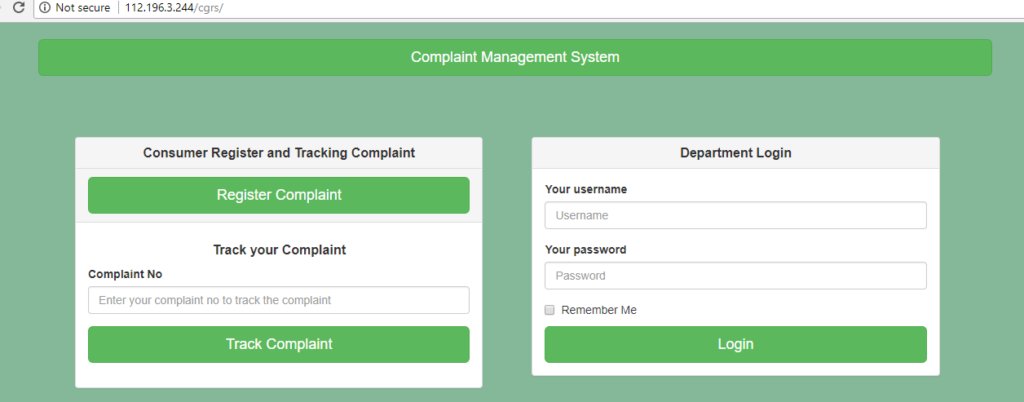
Task: Click the Consumer Register and Tracking Complaint header
Action: click(x=279, y=153)
